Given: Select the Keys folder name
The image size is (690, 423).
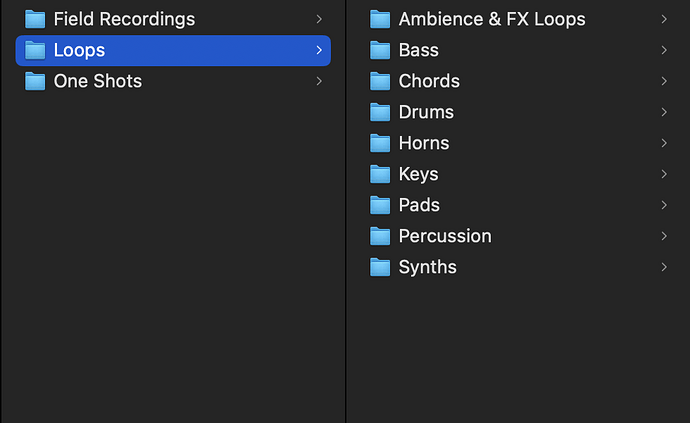Looking at the screenshot, I should pos(418,174).
